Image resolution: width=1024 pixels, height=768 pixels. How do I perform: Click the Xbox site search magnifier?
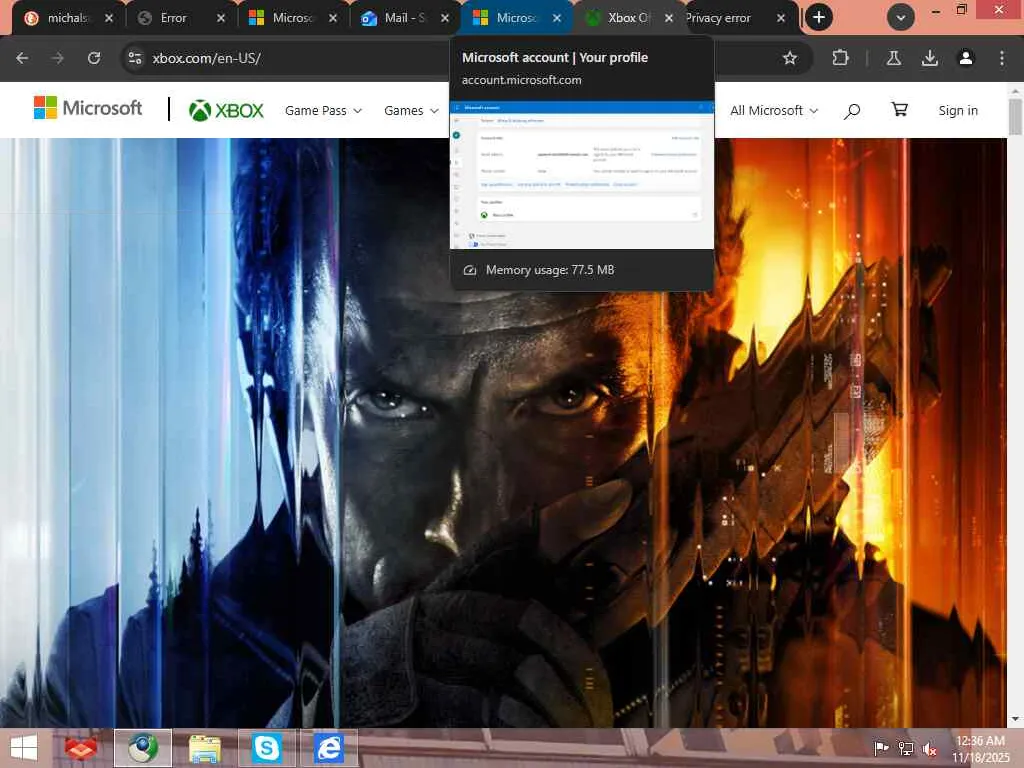click(x=851, y=111)
